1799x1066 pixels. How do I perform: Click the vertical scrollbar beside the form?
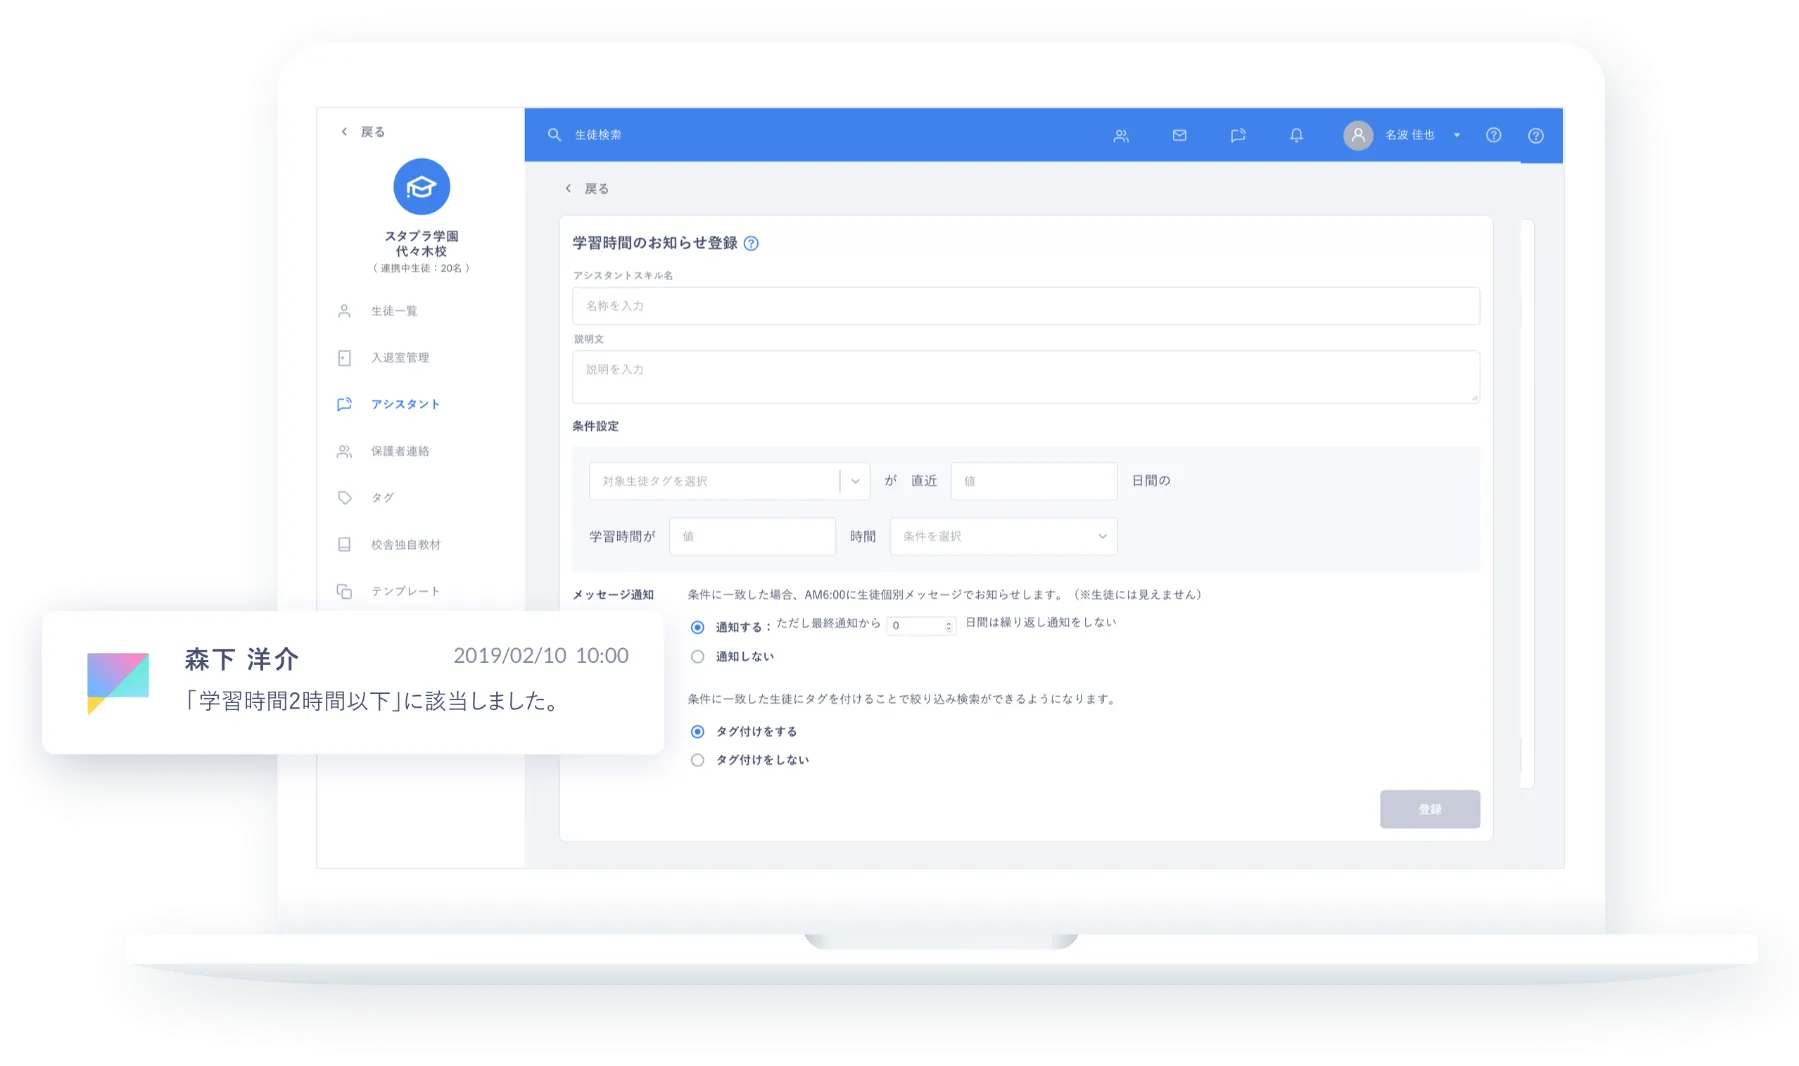point(1527,503)
